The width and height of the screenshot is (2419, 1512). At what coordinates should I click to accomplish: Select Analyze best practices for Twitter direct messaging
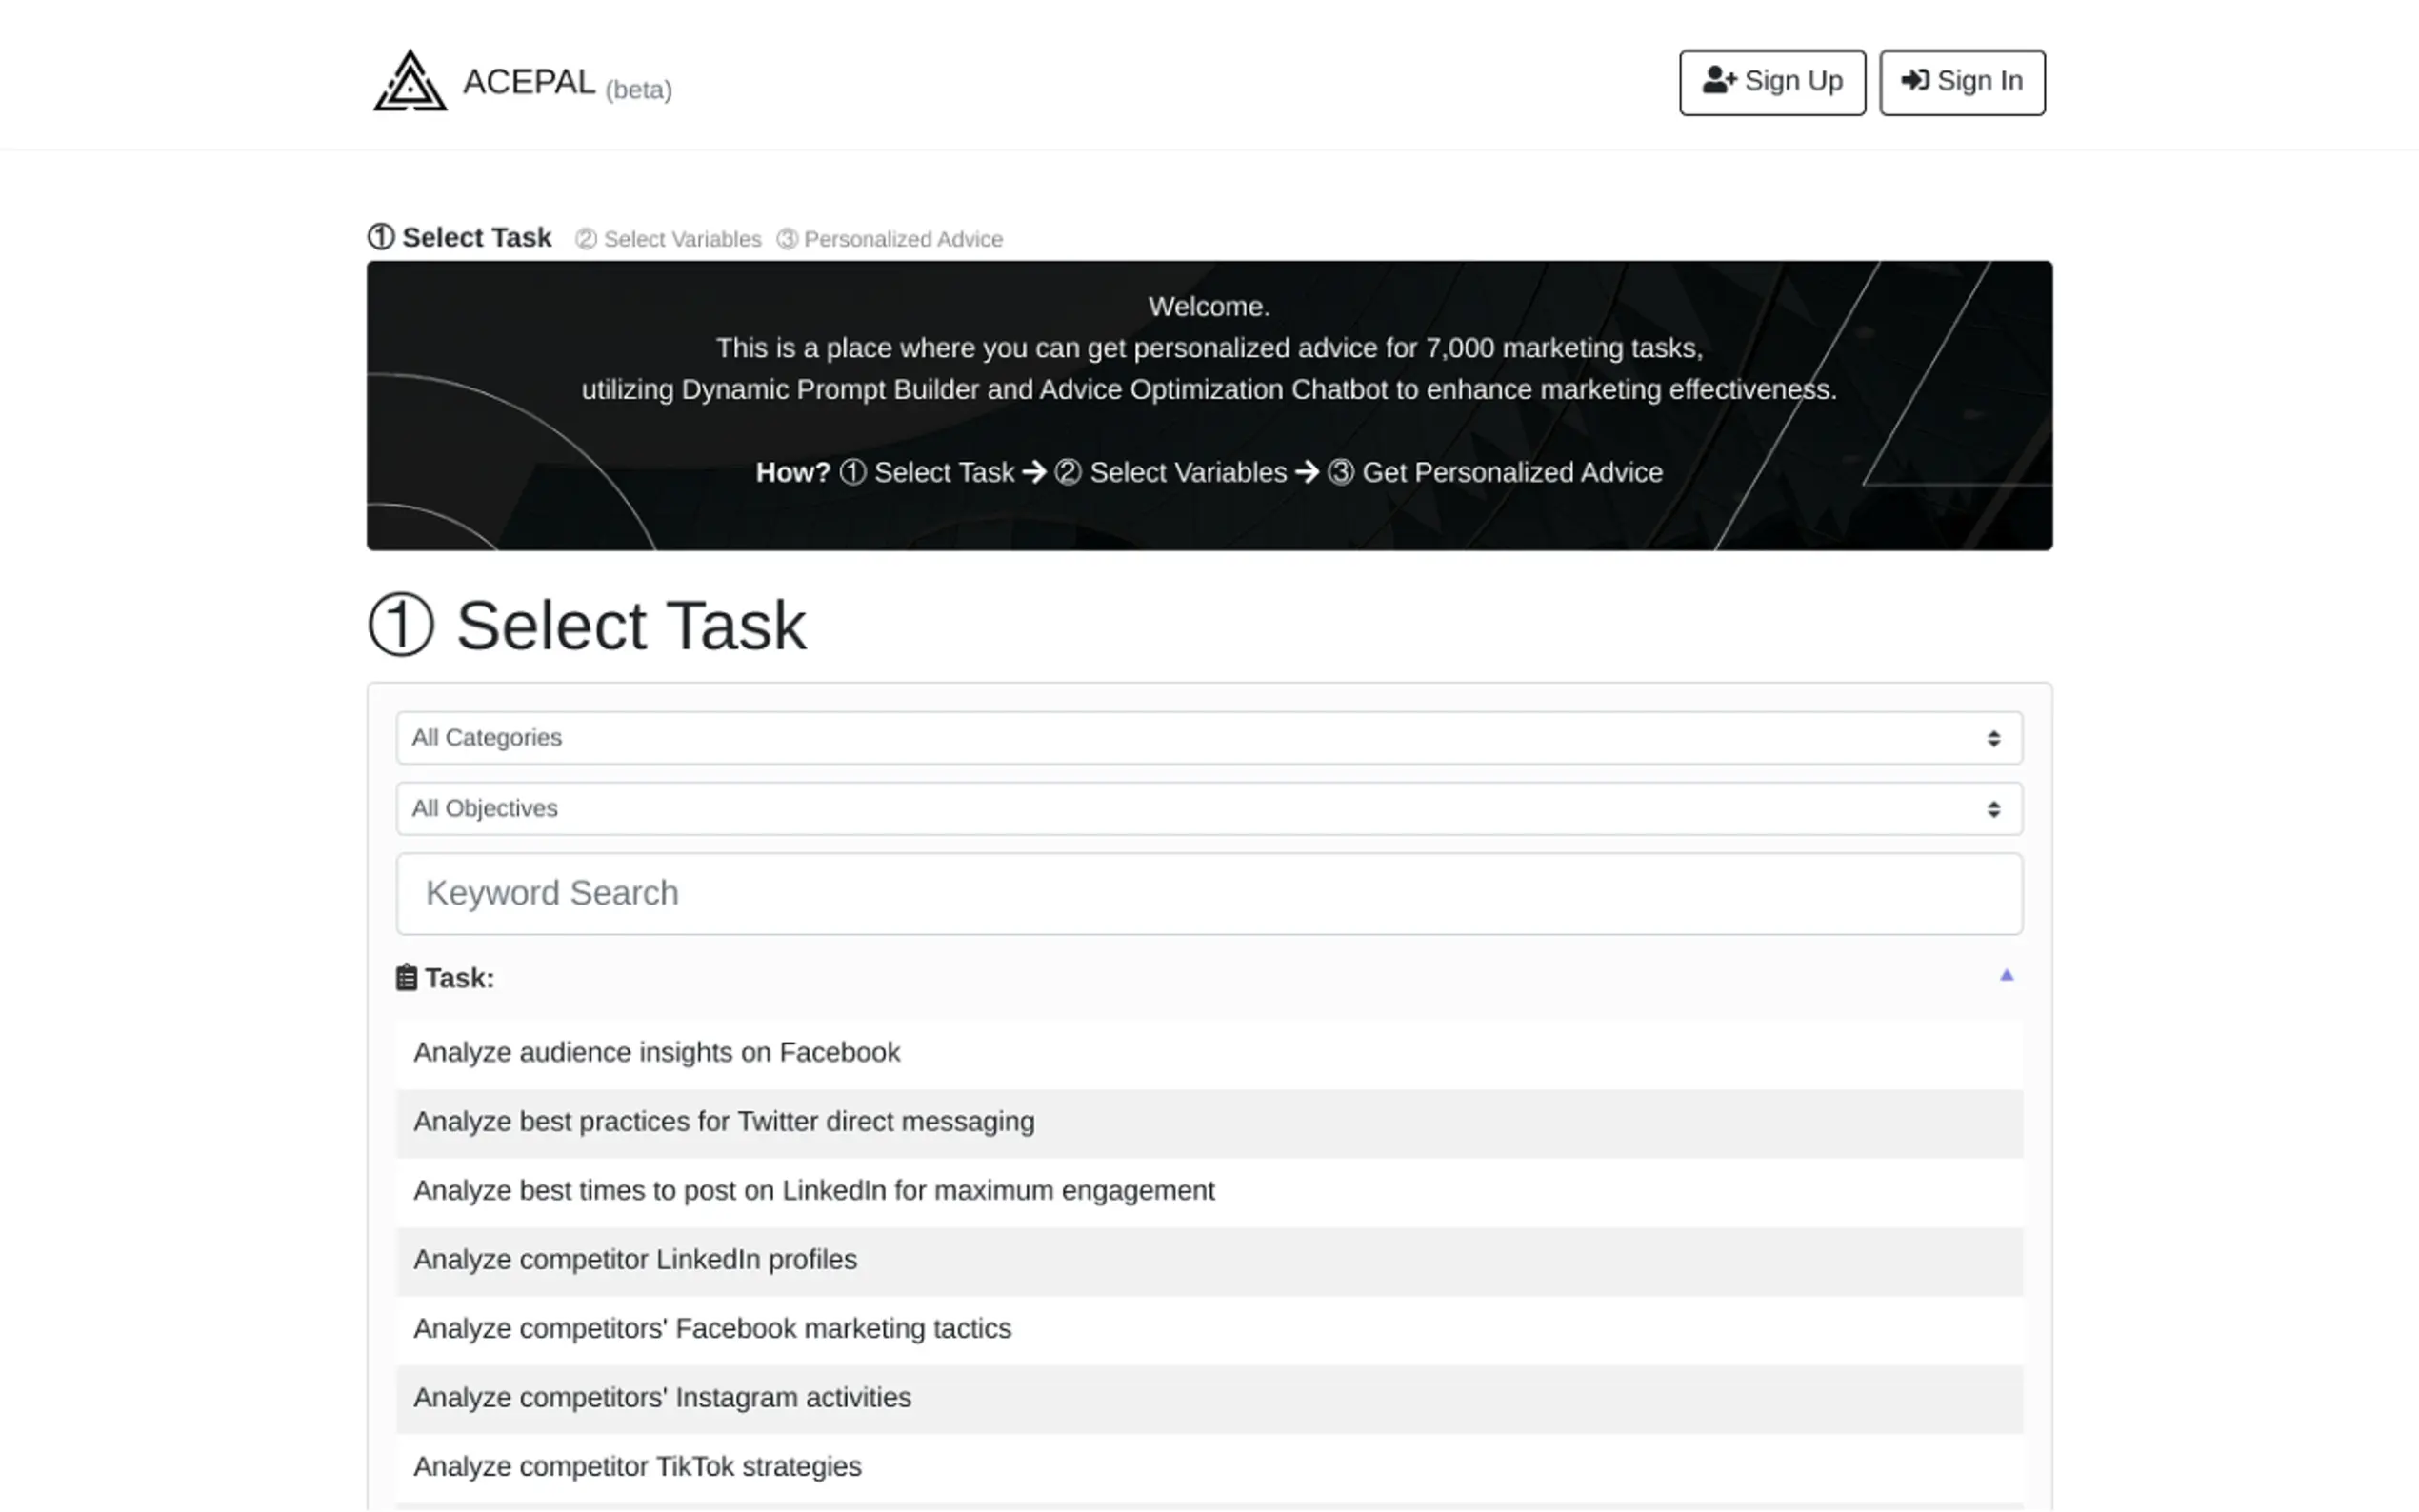click(x=723, y=1121)
